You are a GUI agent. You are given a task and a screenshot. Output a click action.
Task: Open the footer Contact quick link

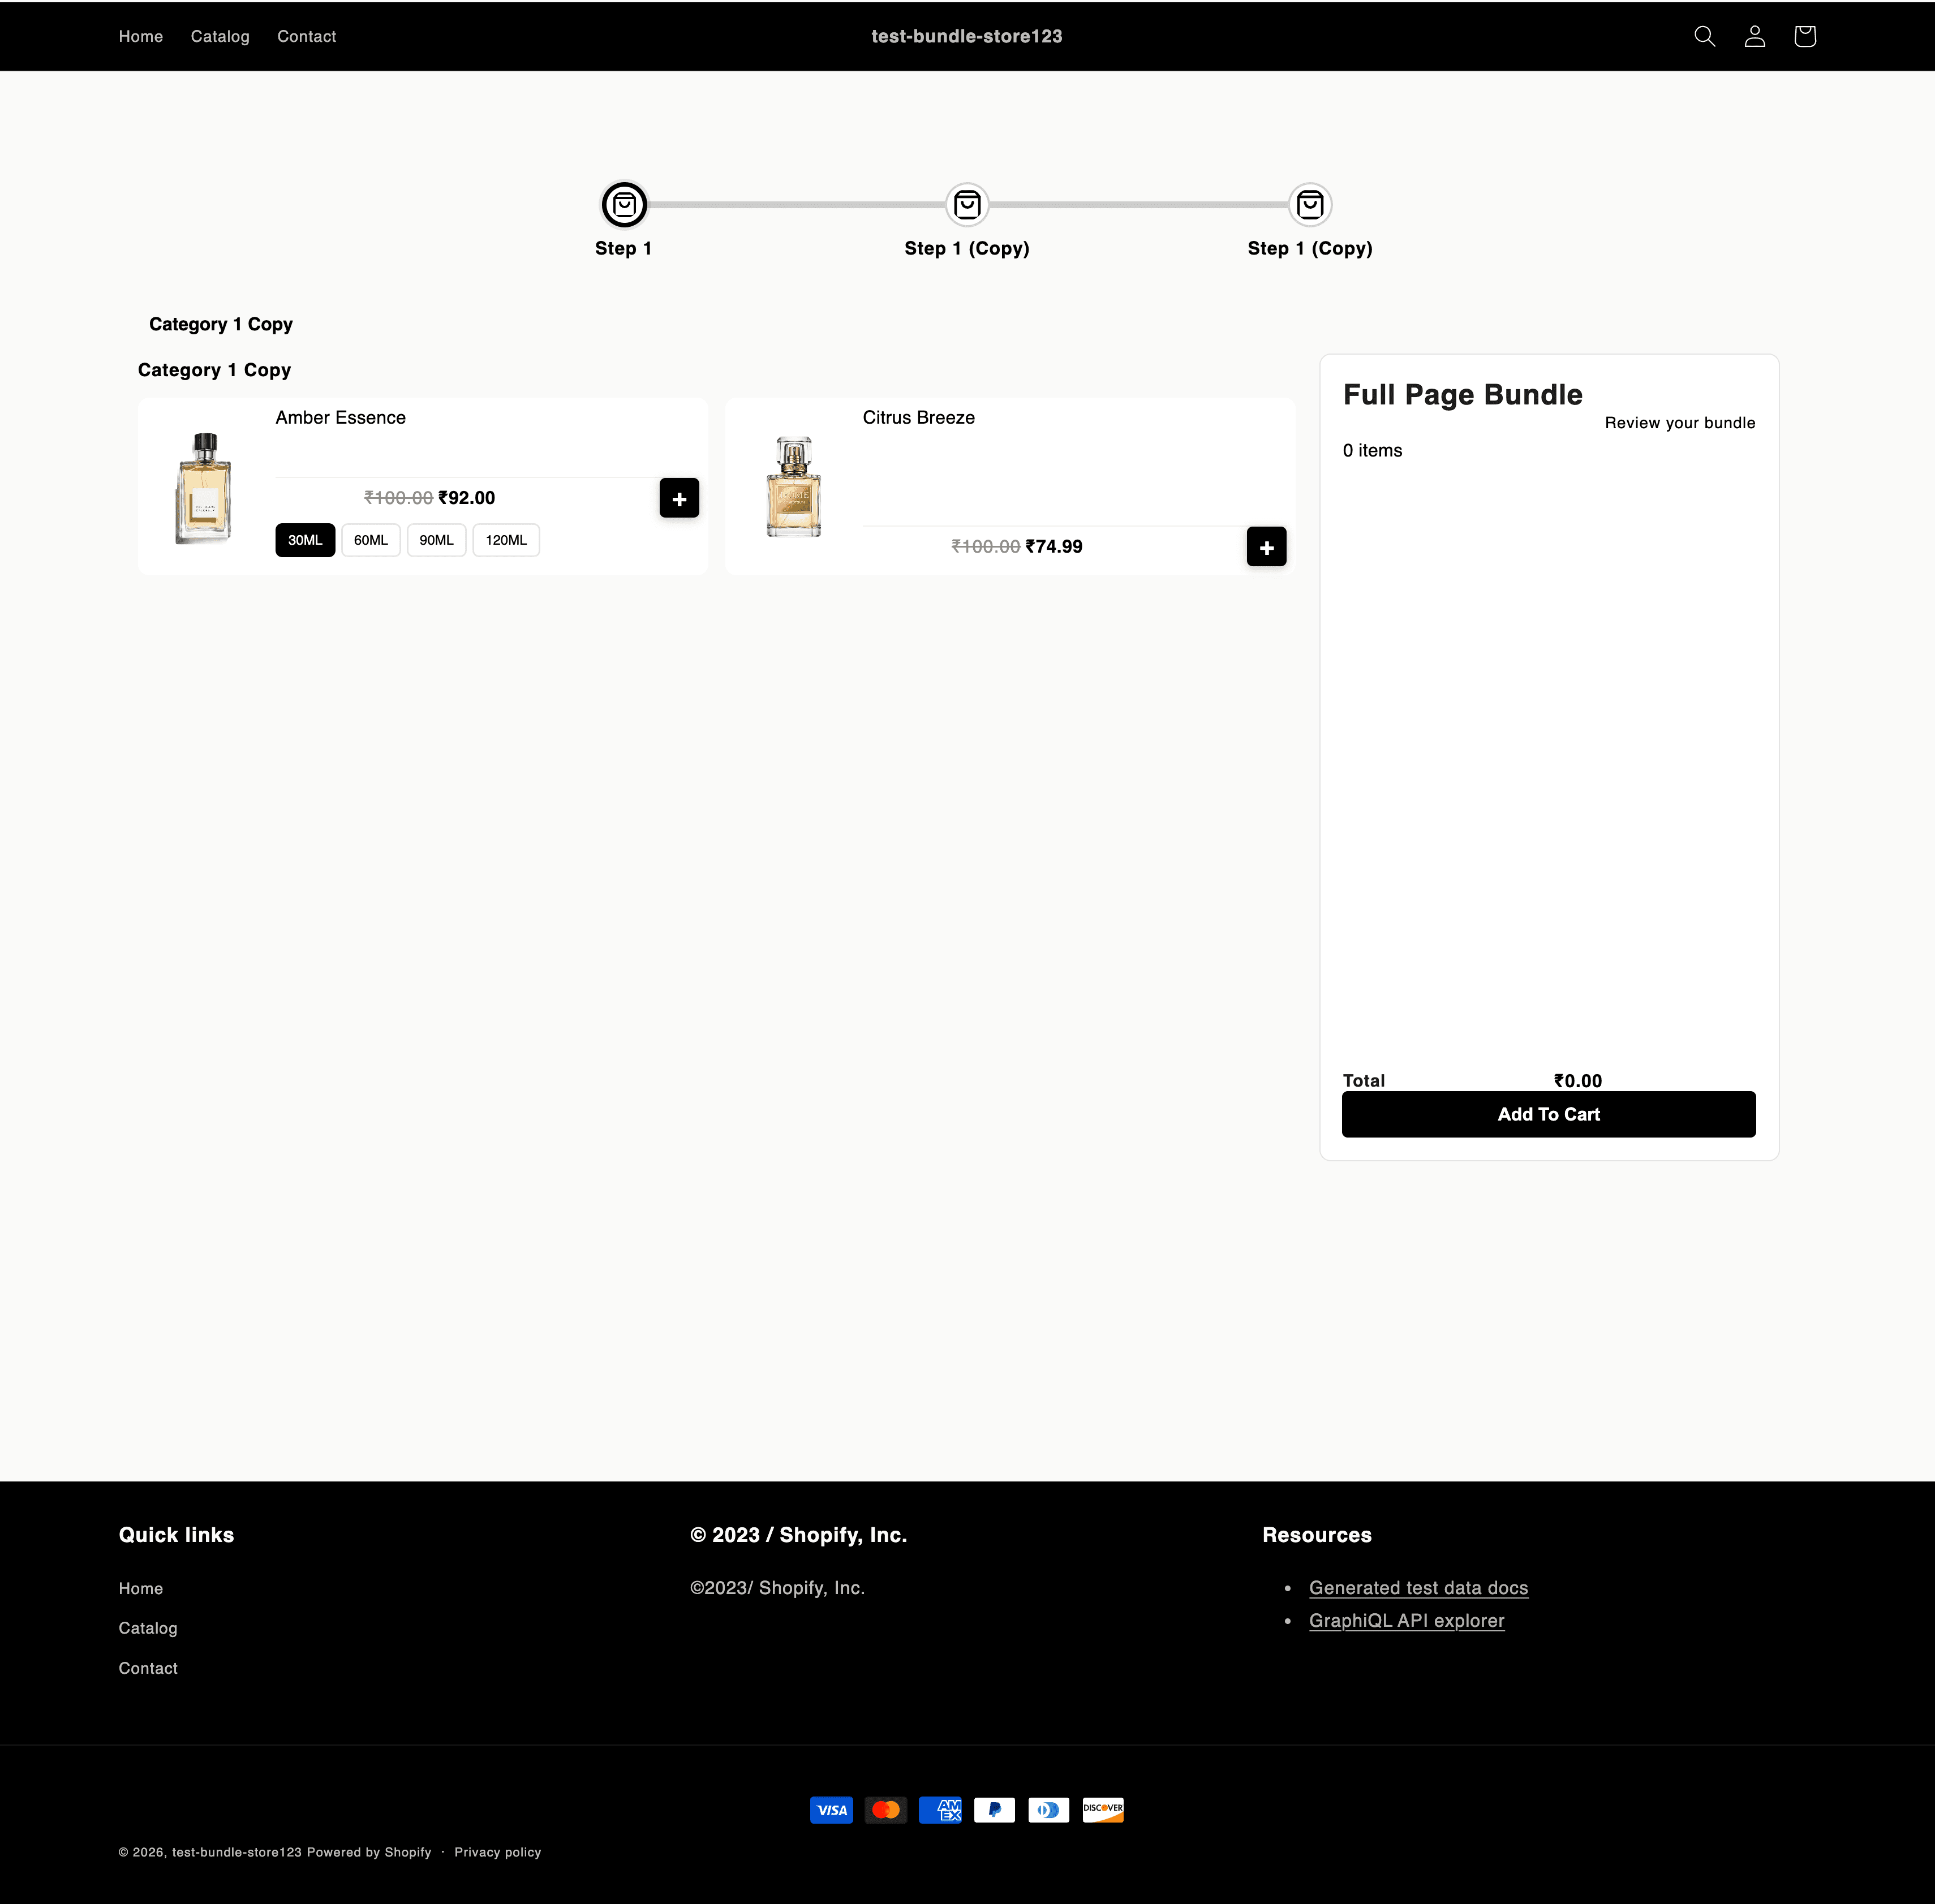148,1668
